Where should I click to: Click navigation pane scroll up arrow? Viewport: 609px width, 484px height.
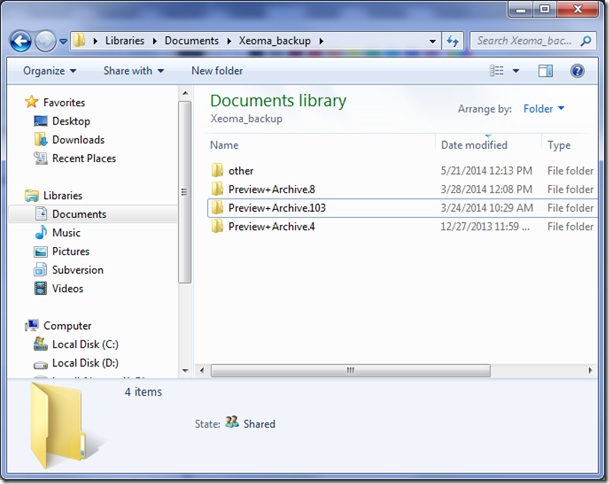185,93
